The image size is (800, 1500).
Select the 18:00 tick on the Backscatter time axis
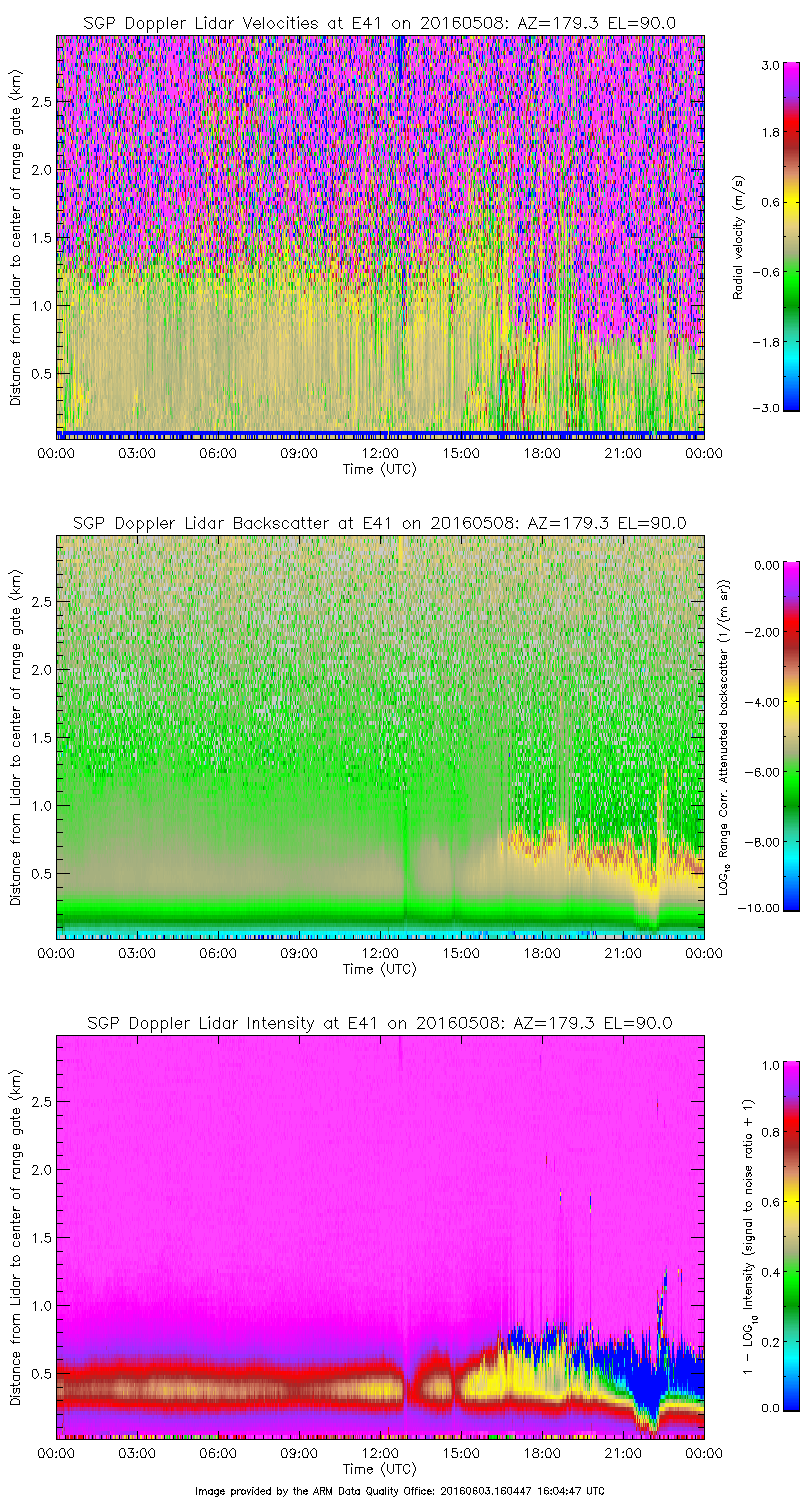[542, 953]
